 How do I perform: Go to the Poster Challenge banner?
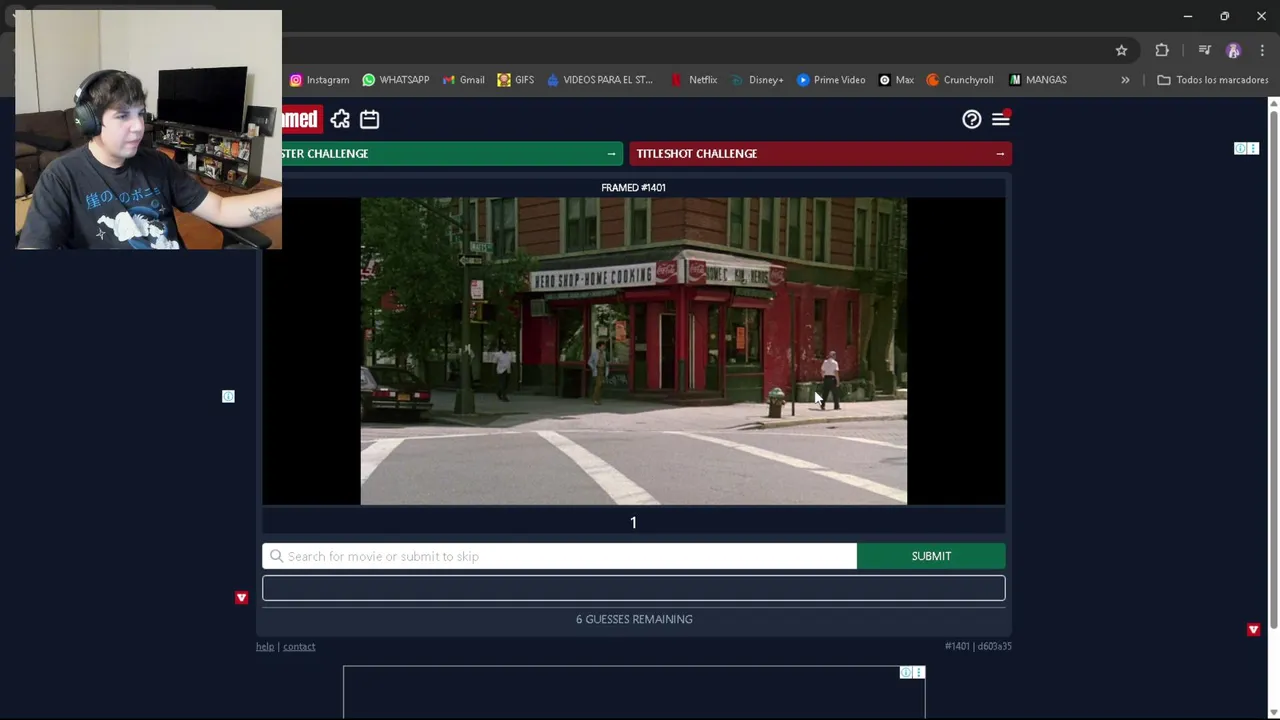coord(452,153)
